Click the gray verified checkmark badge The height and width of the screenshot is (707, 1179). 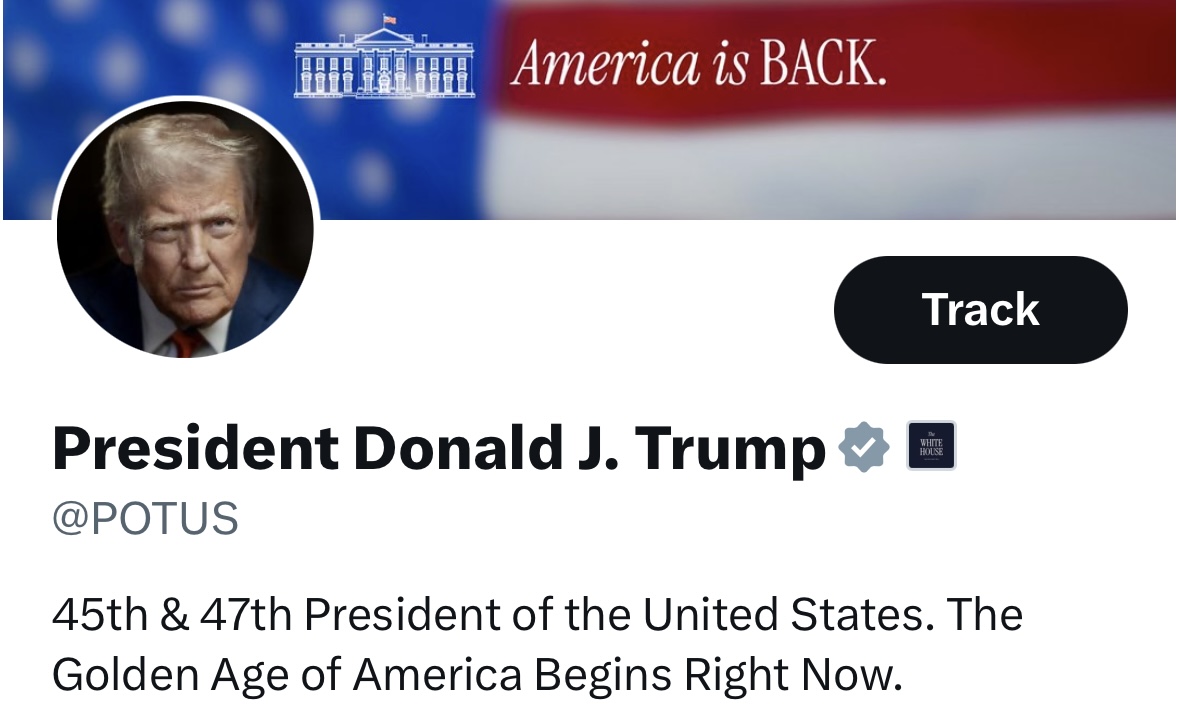click(x=864, y=447)
